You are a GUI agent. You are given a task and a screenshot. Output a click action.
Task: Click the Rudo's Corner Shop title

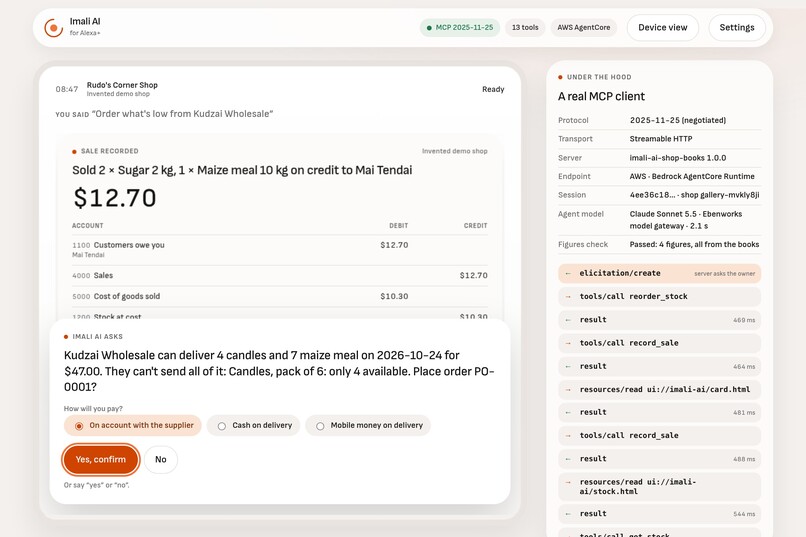122,85
